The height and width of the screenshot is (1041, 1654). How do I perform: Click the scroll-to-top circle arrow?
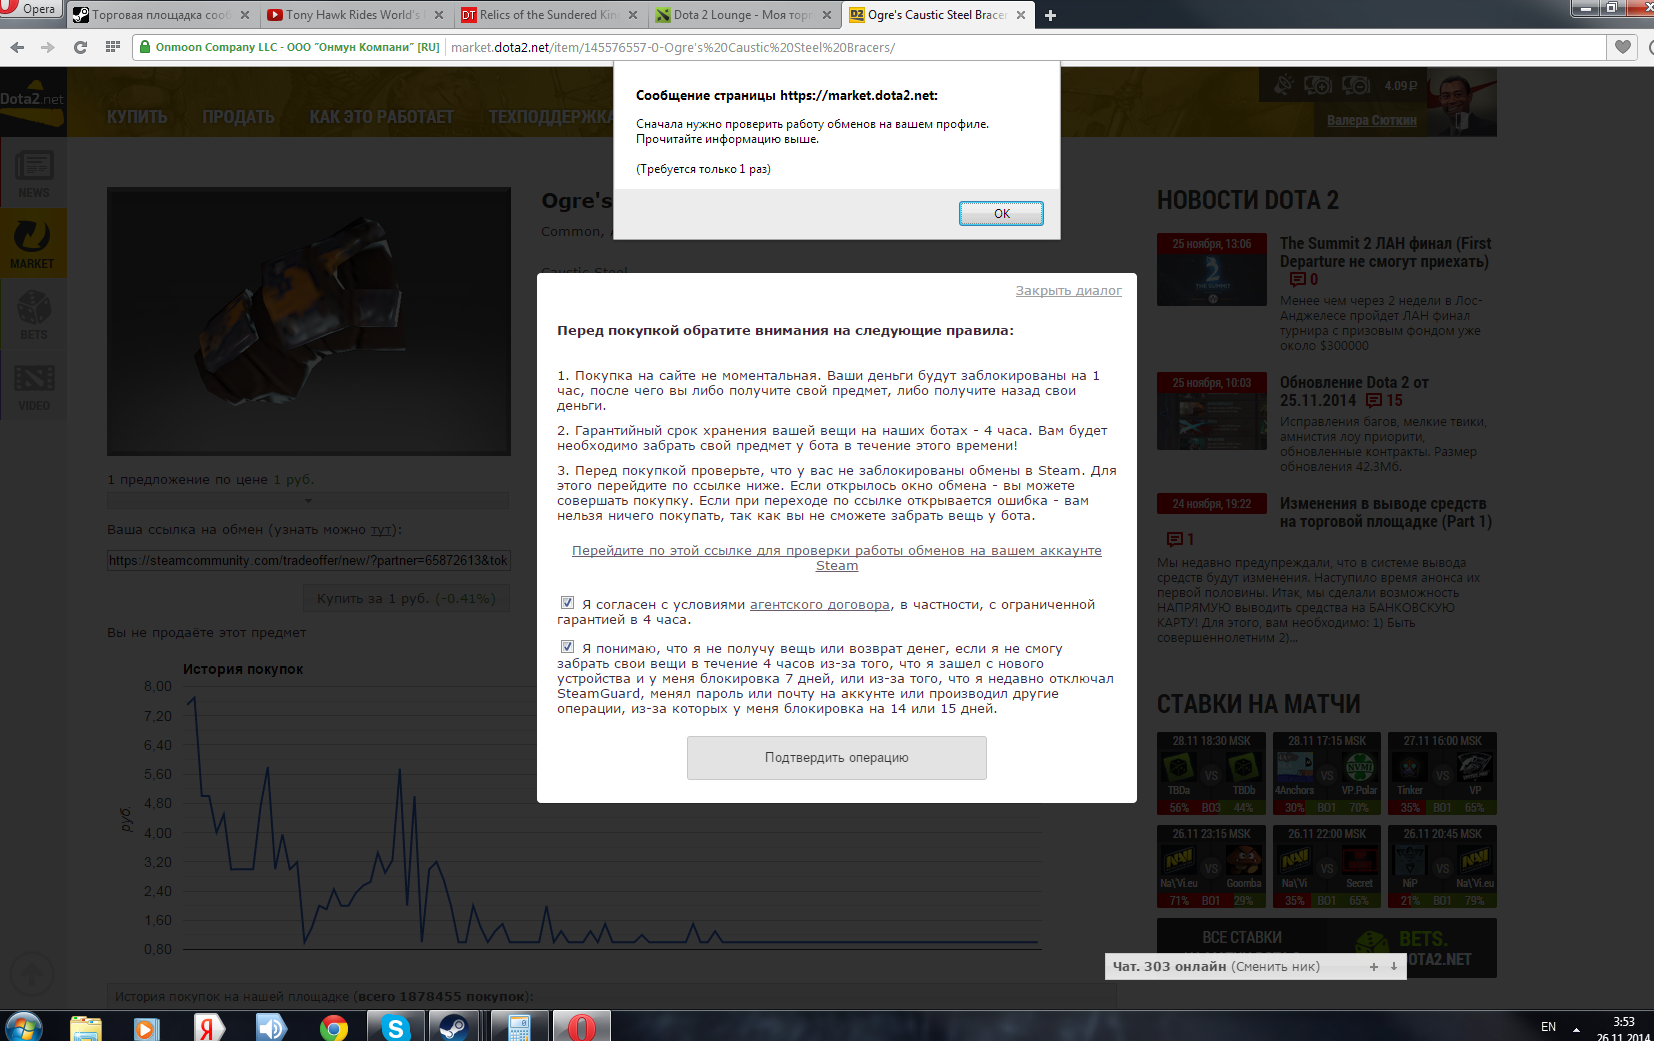[x=31, y=973]
